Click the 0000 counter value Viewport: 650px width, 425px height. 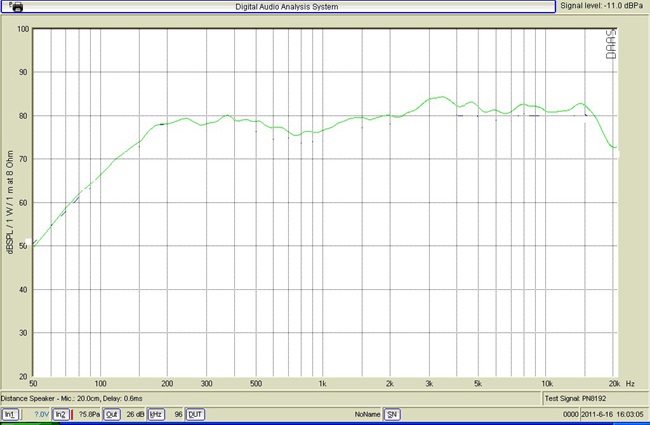click(x=570, y=414)
